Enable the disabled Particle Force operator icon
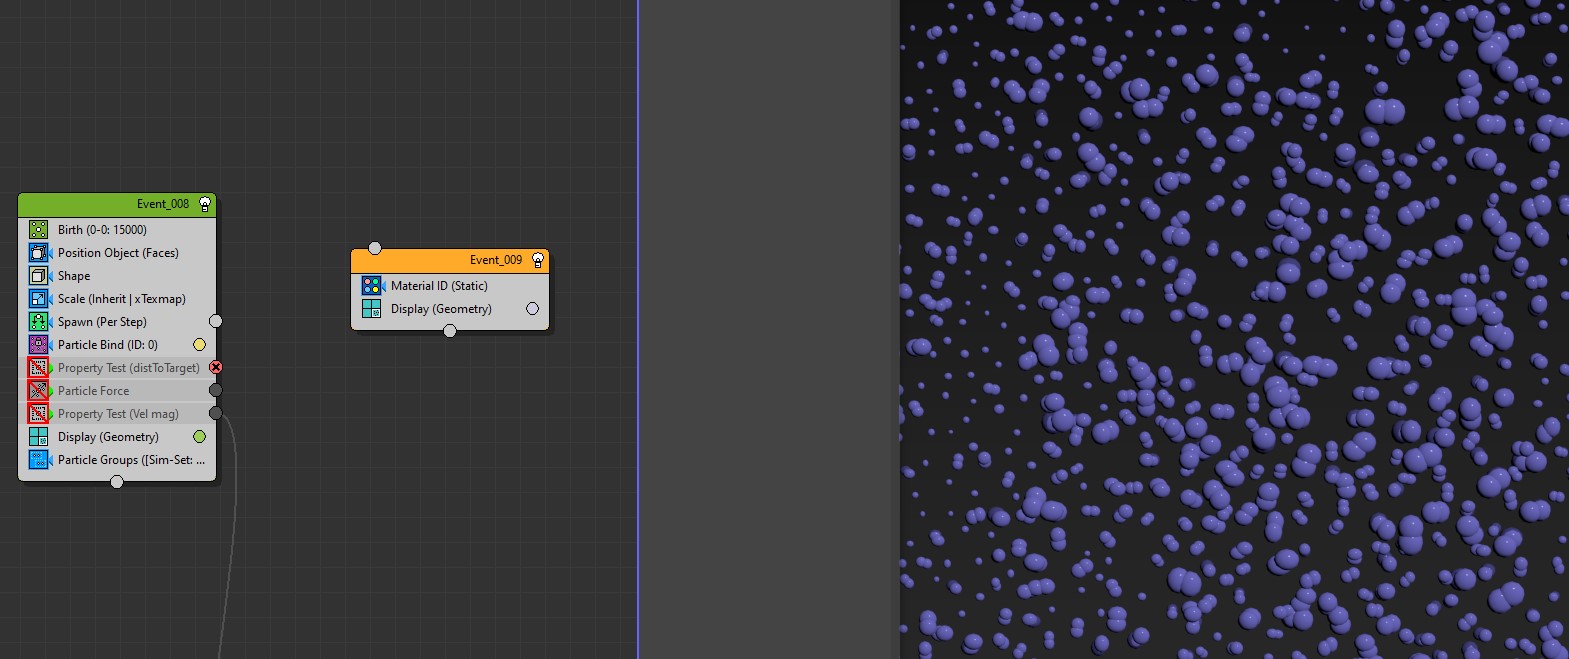Viewport: 1569px width, 659px height. point(38,391)
